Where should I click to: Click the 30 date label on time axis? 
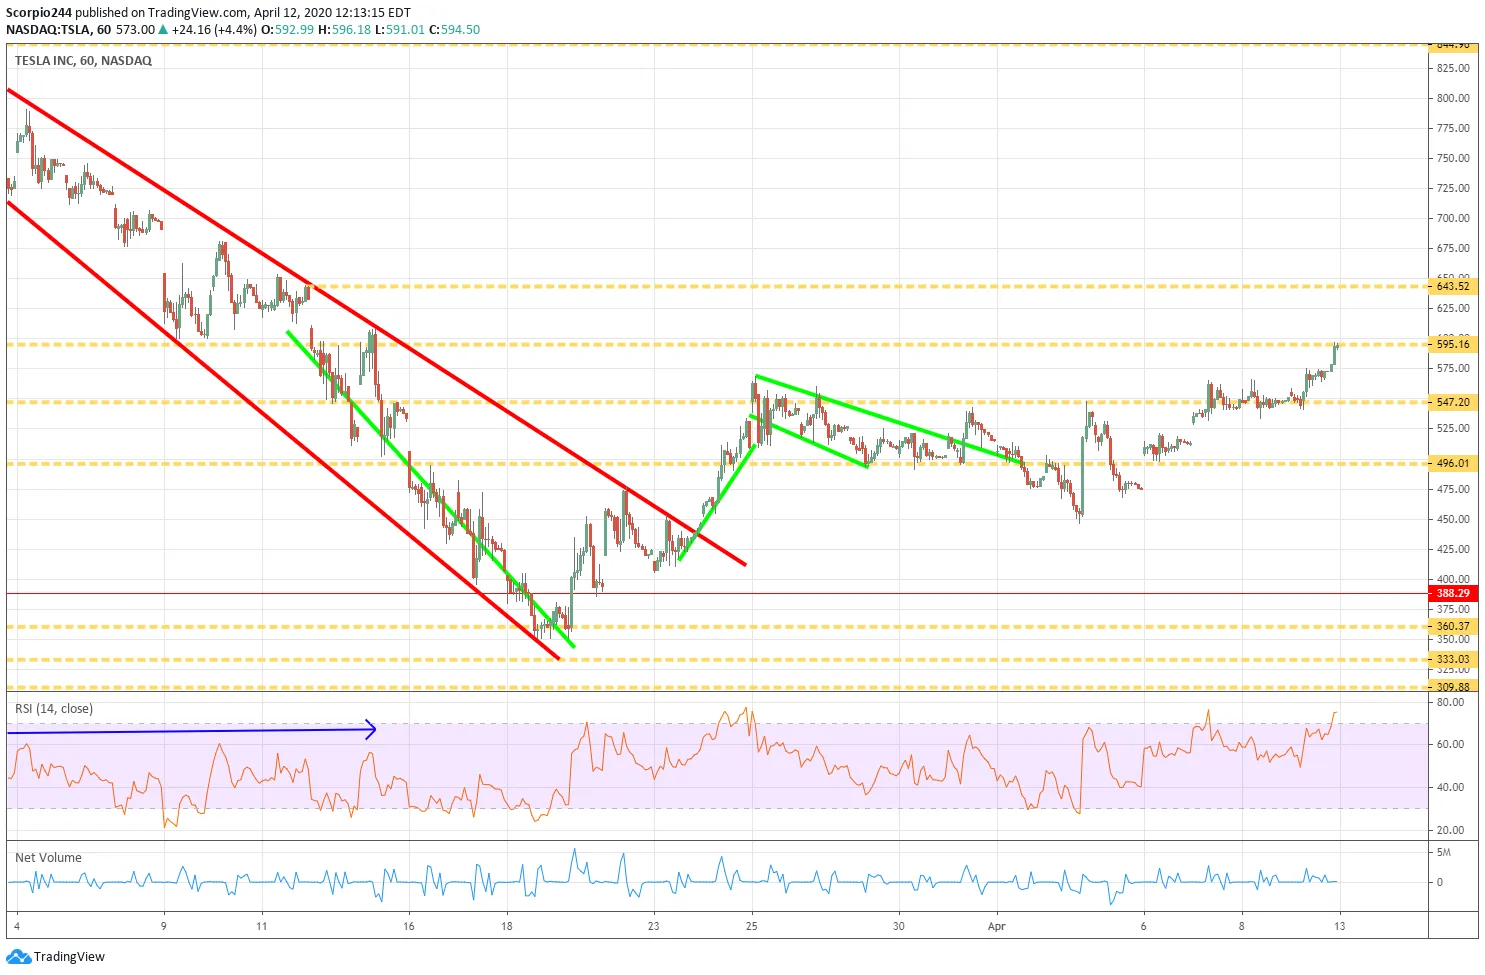[x=898, y=926]
